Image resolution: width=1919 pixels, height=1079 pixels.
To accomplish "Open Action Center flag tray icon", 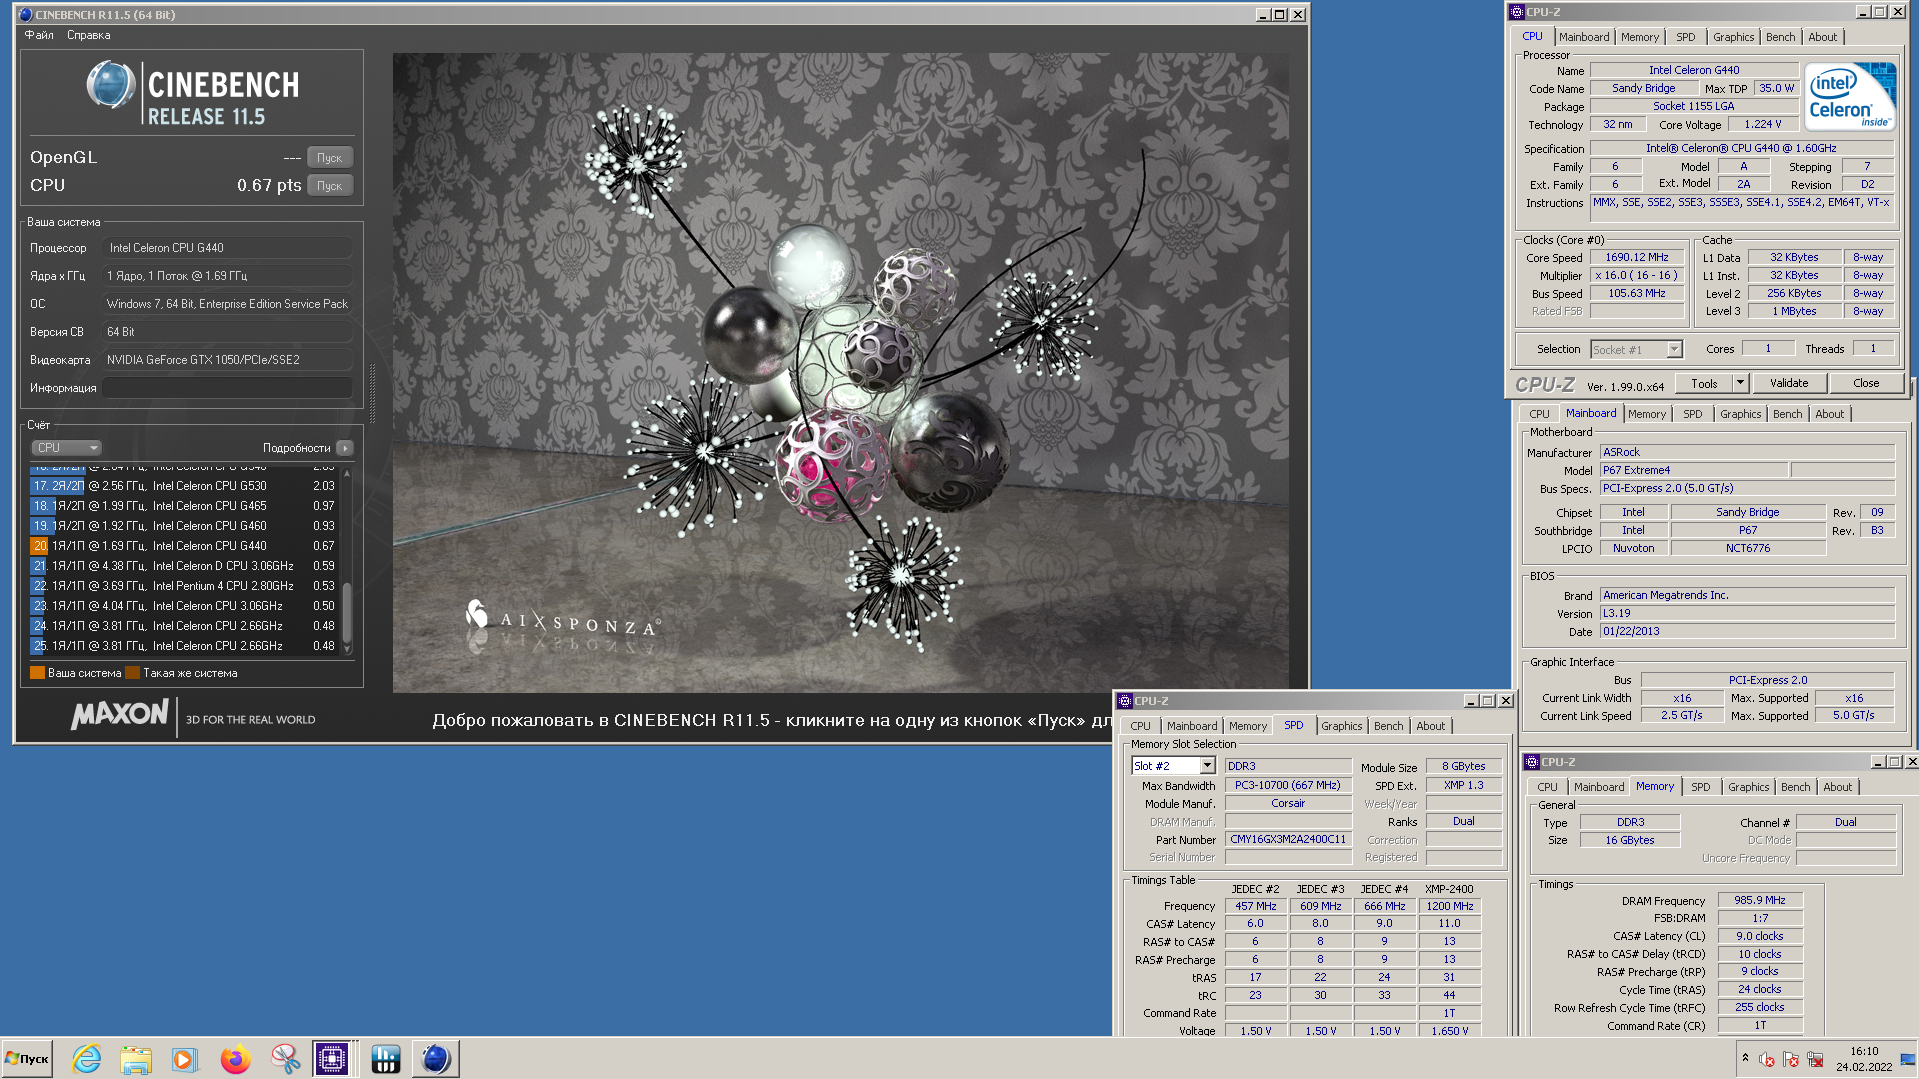I will pyautogui.click(x=1791, y=1060).
